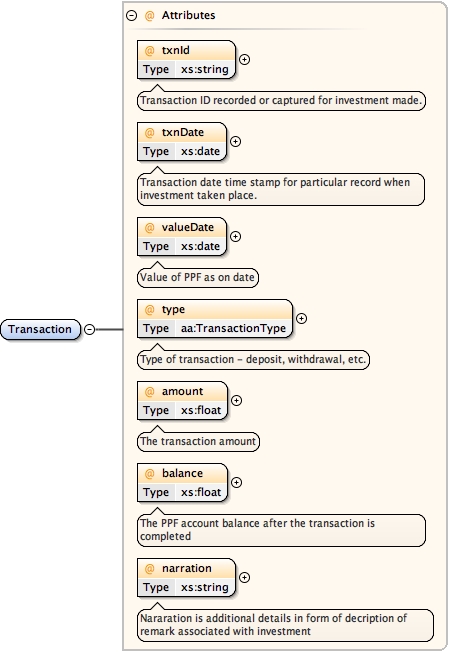465x652 pixels.
Task: Click the @ icon beside valueDate
Action: (x=149, y=227)
